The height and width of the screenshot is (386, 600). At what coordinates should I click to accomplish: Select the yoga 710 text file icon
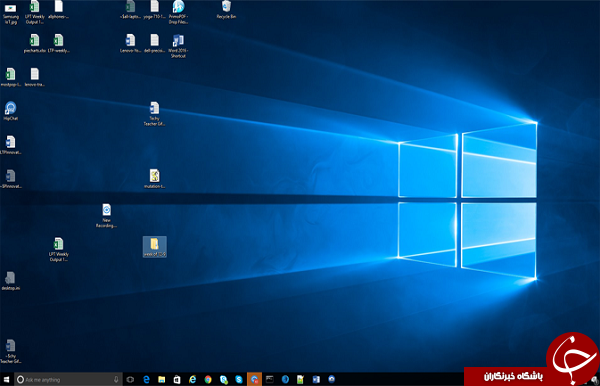click(154, 10)
